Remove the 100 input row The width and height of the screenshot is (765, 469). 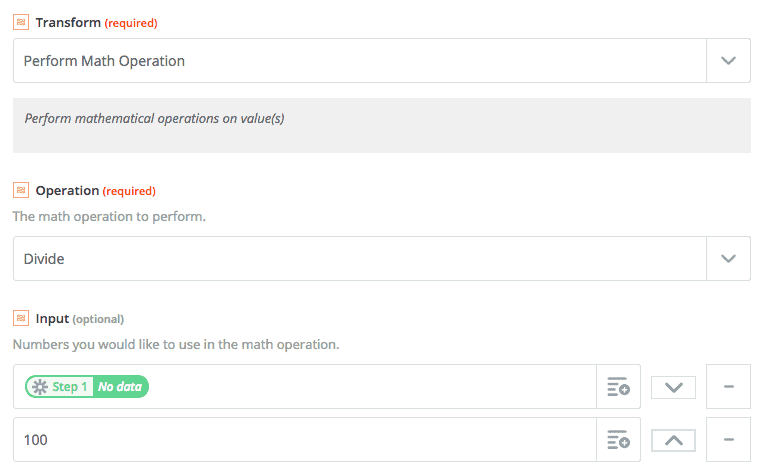click(729, 440)
